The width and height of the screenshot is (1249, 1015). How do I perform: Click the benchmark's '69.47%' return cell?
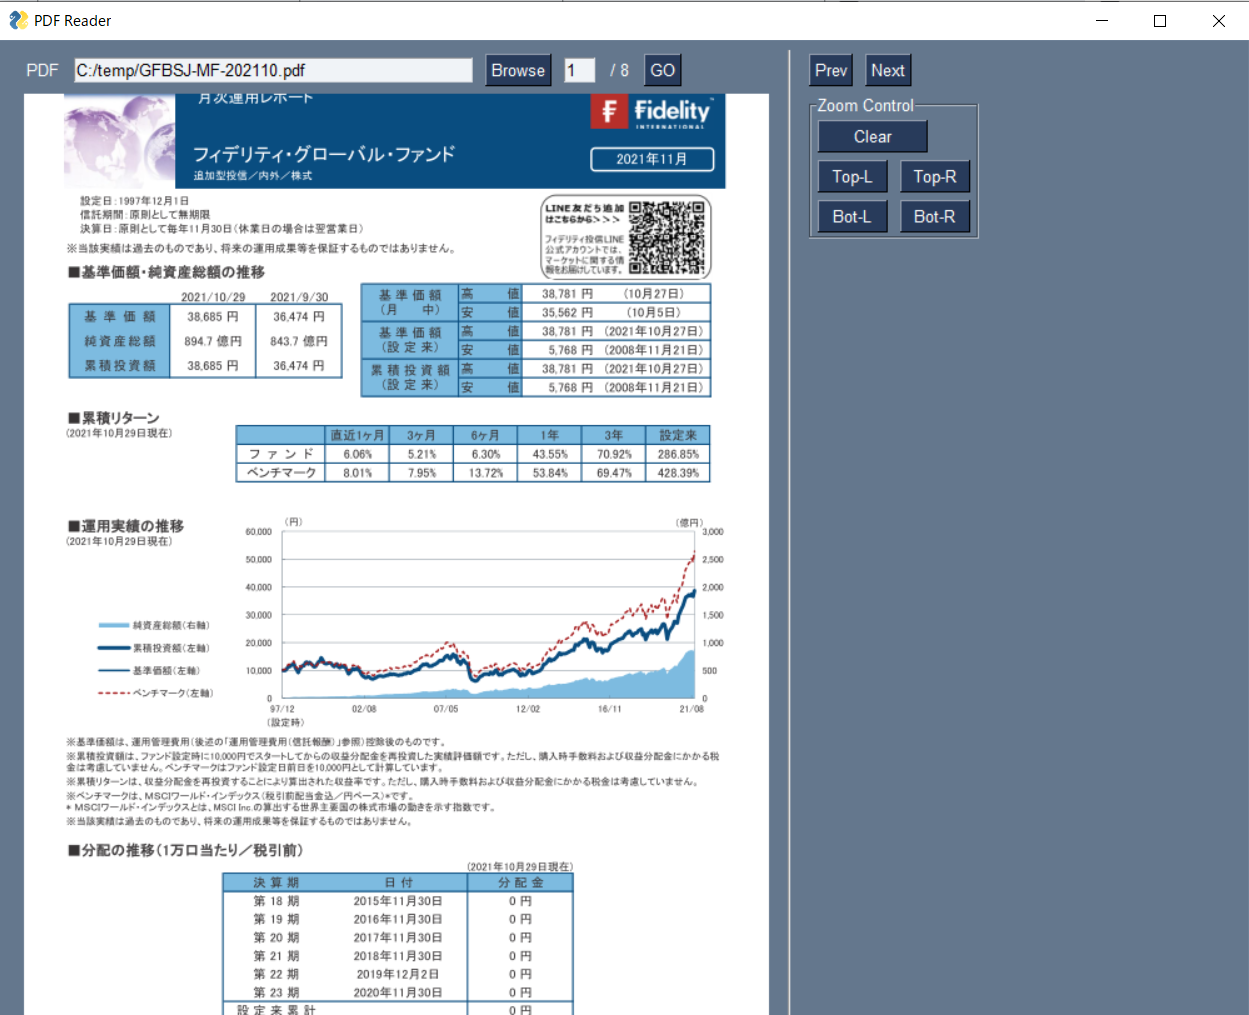click(614, 473)
